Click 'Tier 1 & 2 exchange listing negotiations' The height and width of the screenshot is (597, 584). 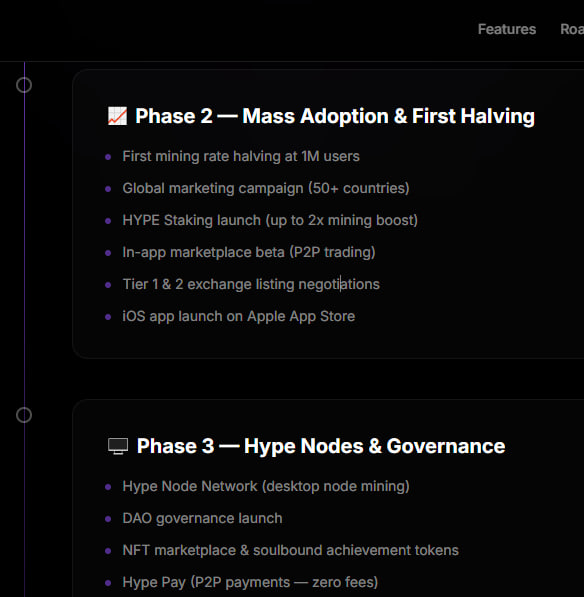tap(251, 284)
